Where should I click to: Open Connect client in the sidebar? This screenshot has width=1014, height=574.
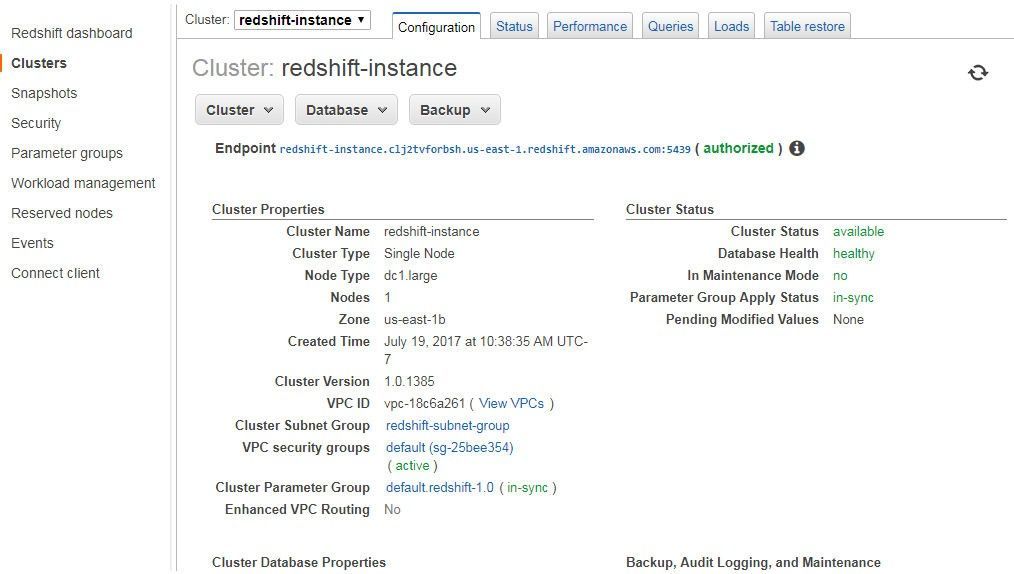(x=55, y=273)
